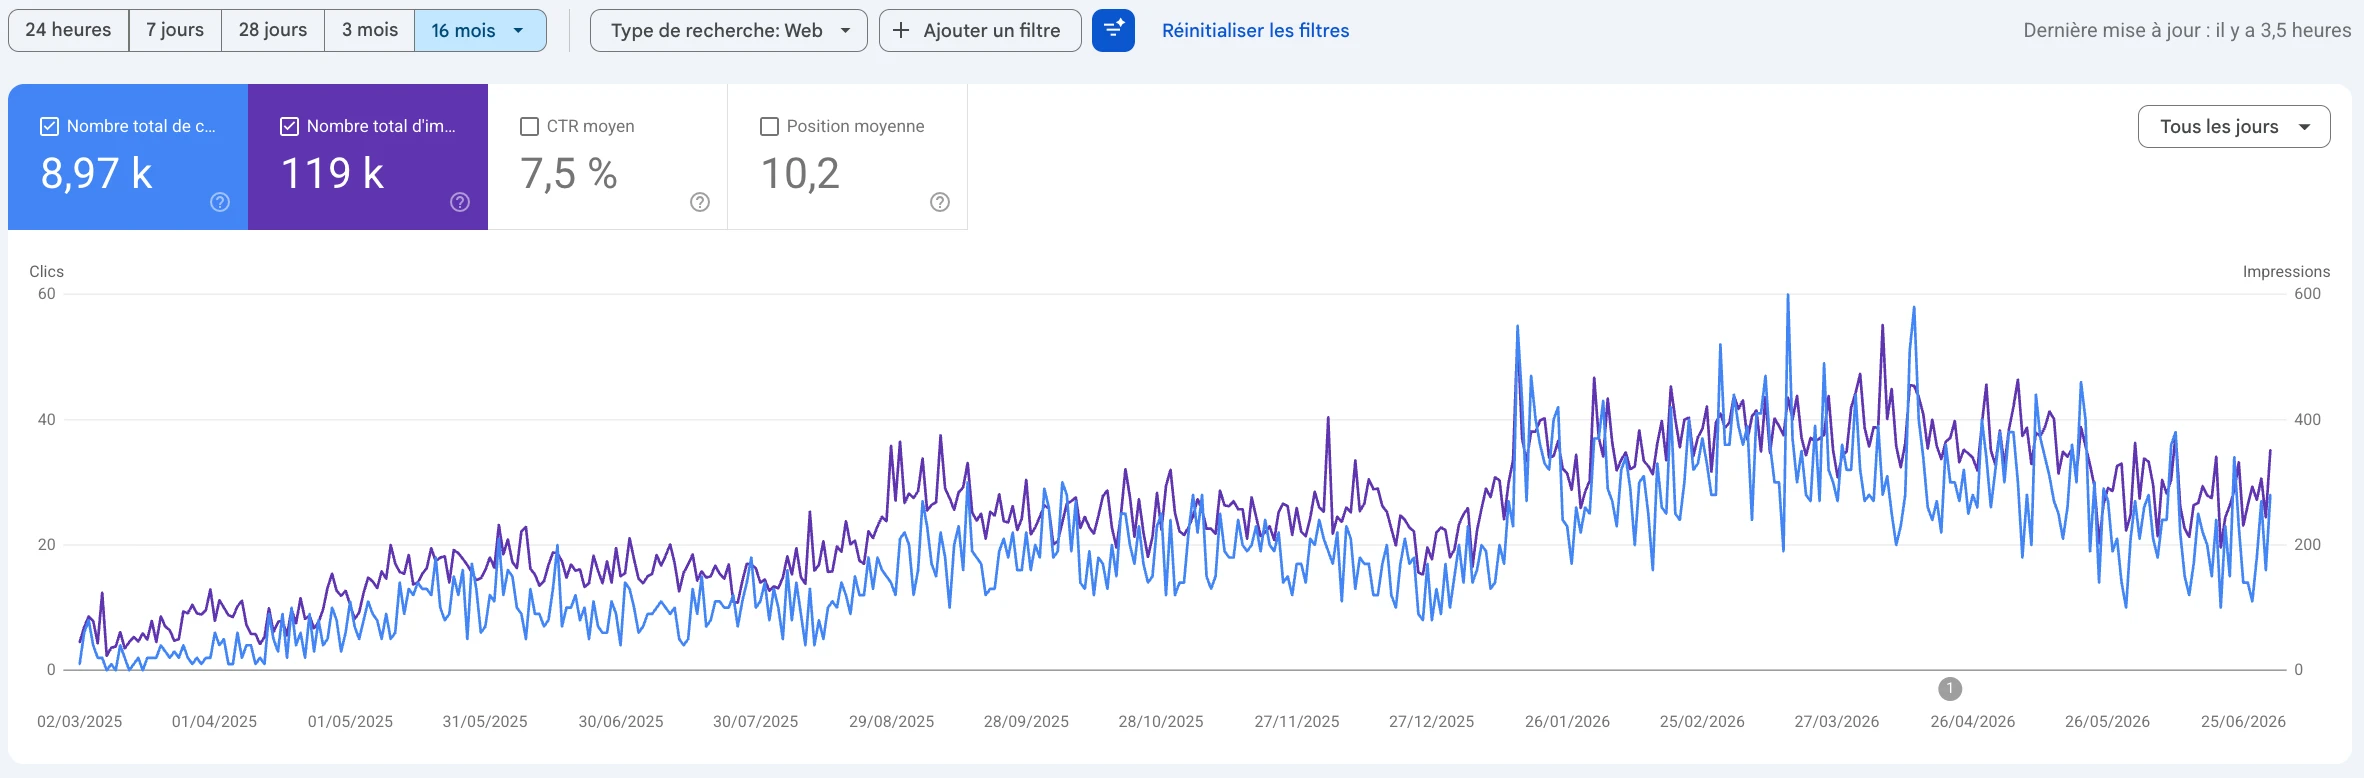Enable the CTR moyen checkbox
The height and width of the screenshot is (778, 2364).
click(x=530, y=126)
